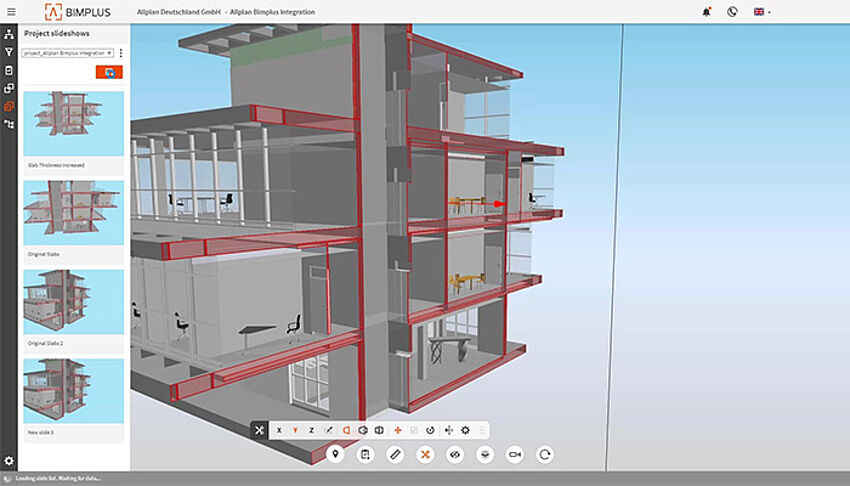Image resolution: width=850 pixels, height=486 pixels.
Task: Toggle the Y axis section plane
Action: click(295, 430)
